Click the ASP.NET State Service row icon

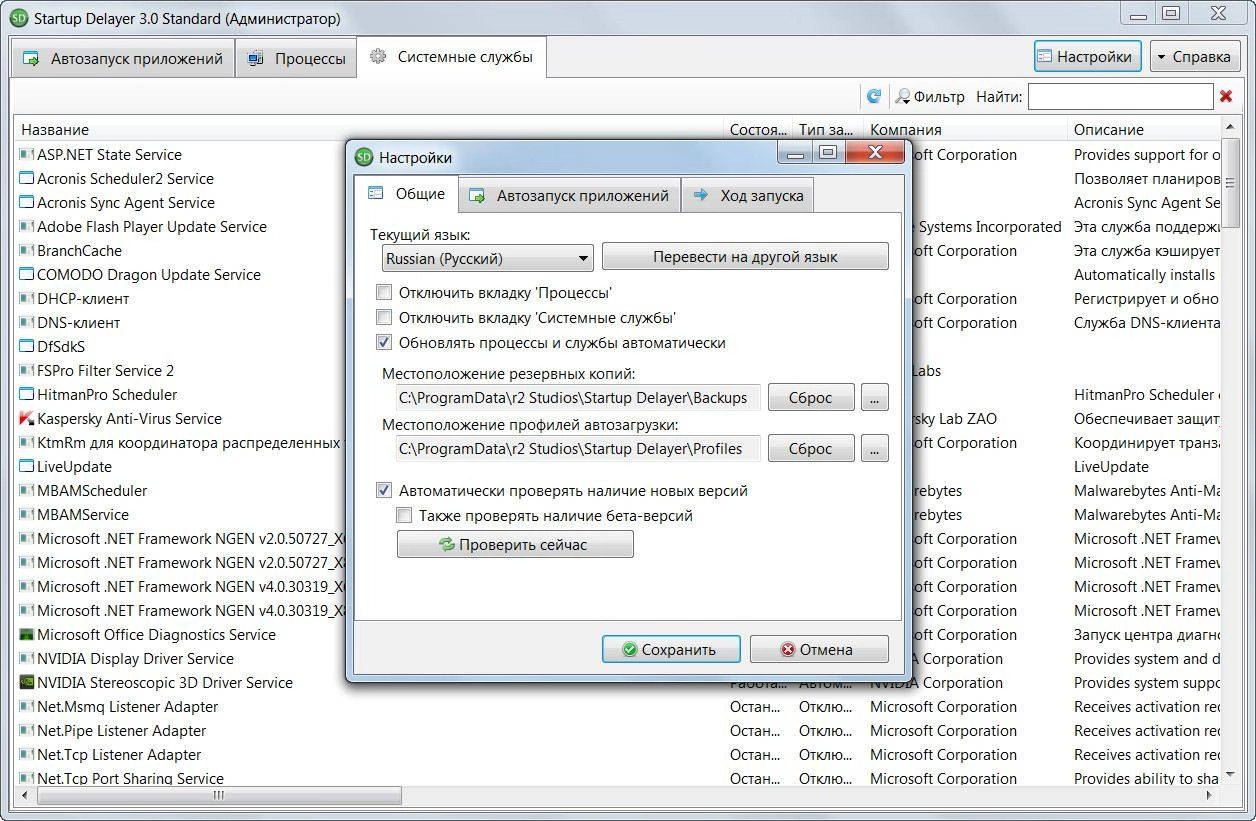[27, 155]
